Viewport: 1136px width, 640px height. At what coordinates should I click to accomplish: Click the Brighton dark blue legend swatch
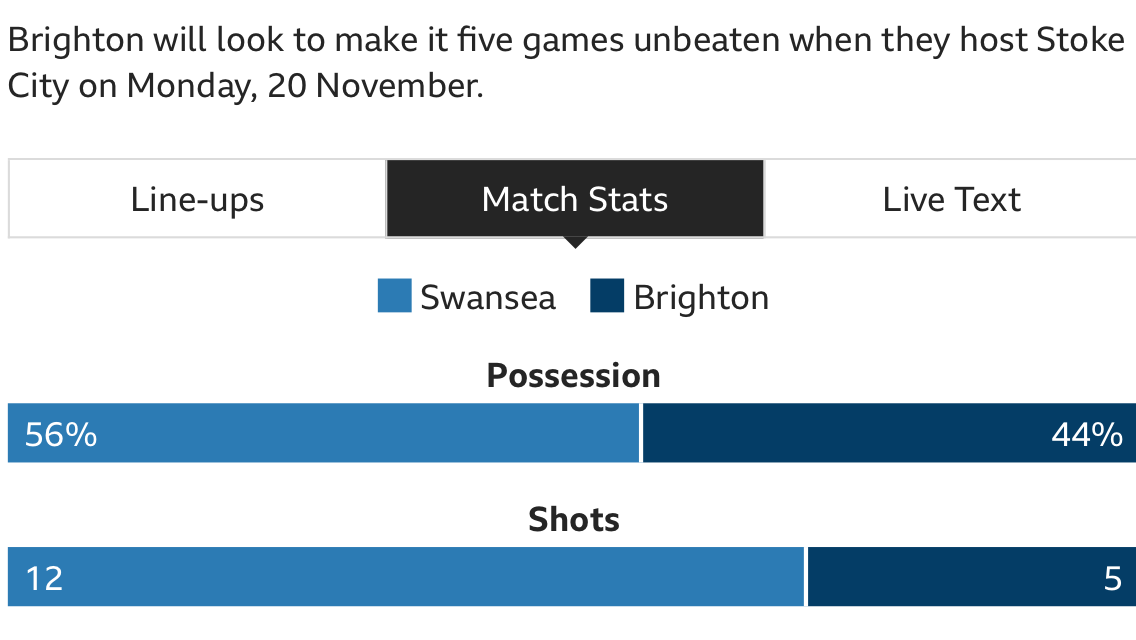click(x=607, y=296)
